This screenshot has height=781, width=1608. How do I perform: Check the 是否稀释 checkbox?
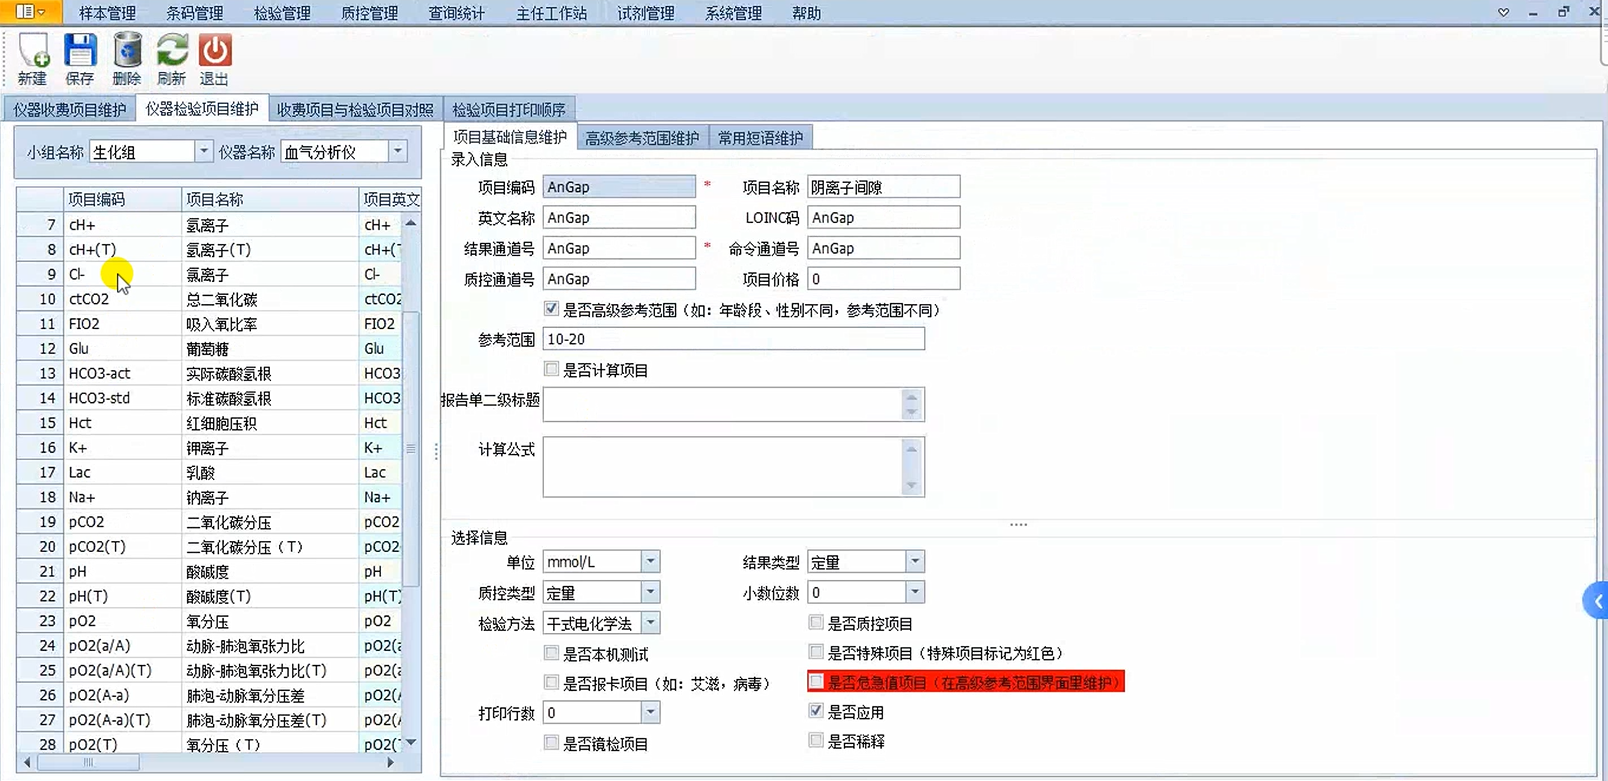[x=816, y=741]
